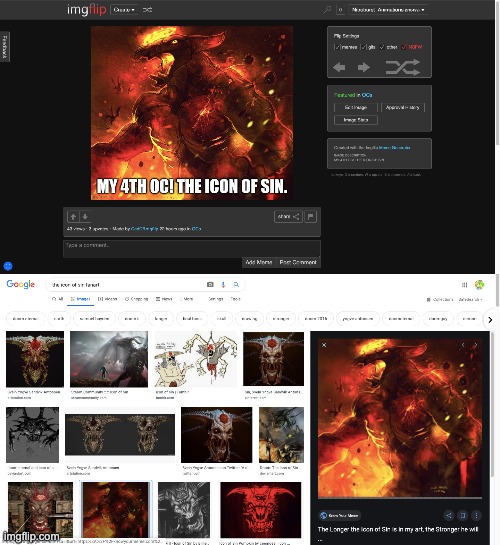This screenshot has width=500, height=545.
Task: Toggle the memes checkbox in Flip Settings
Action: [337, 47]
